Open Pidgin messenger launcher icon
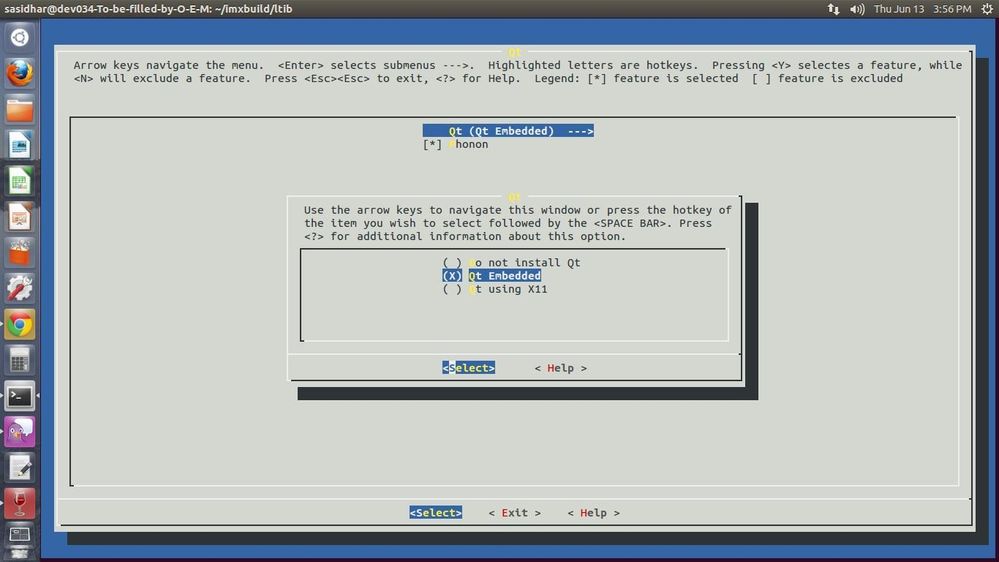 [x=19, y=432]
